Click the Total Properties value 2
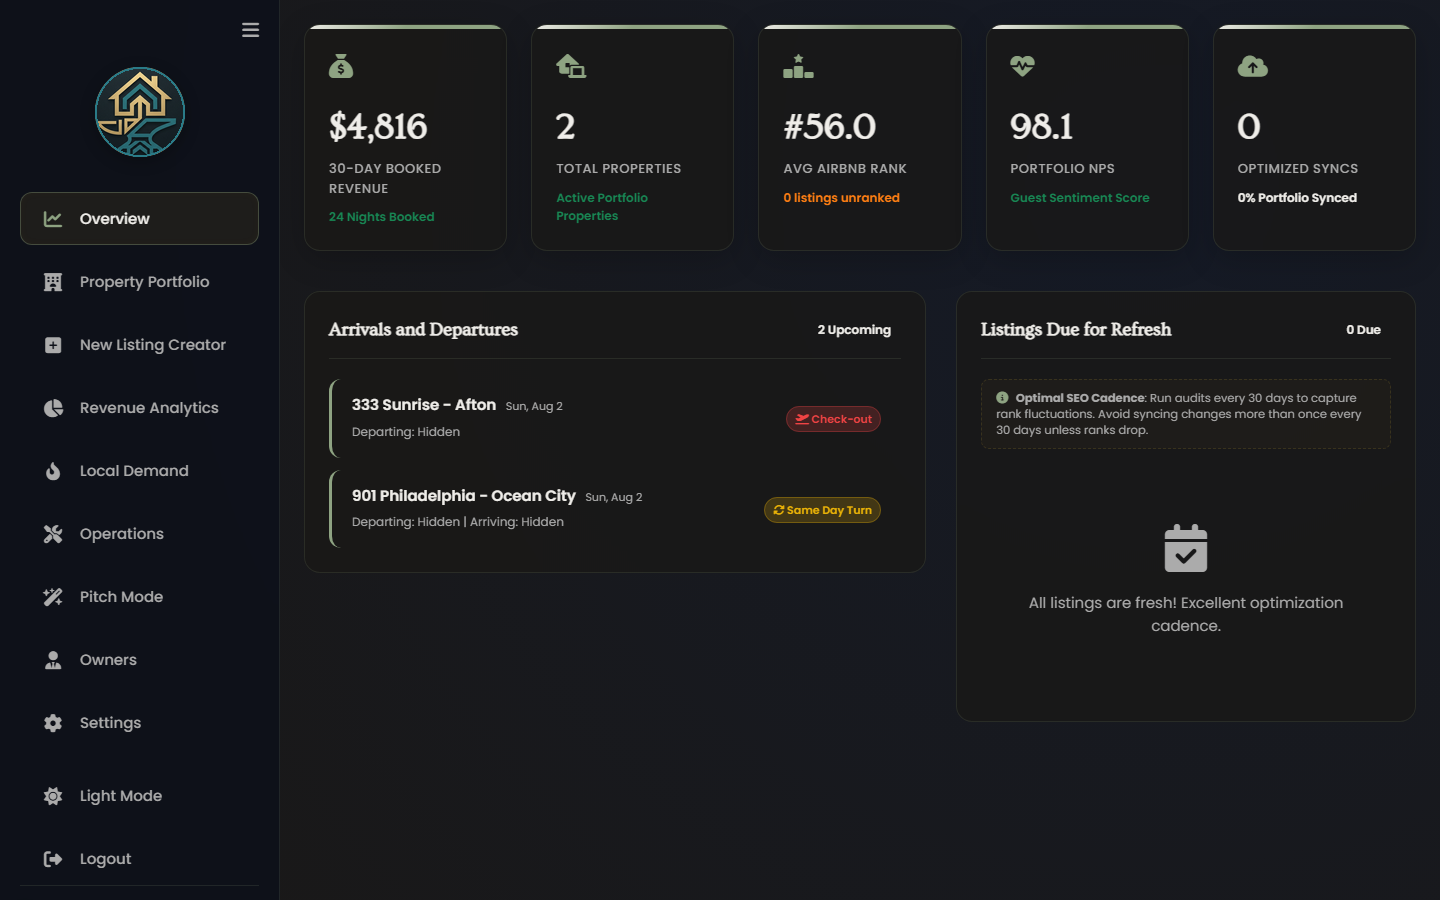Viewport: 1440px width, 900px height. (x=566, y=127)
